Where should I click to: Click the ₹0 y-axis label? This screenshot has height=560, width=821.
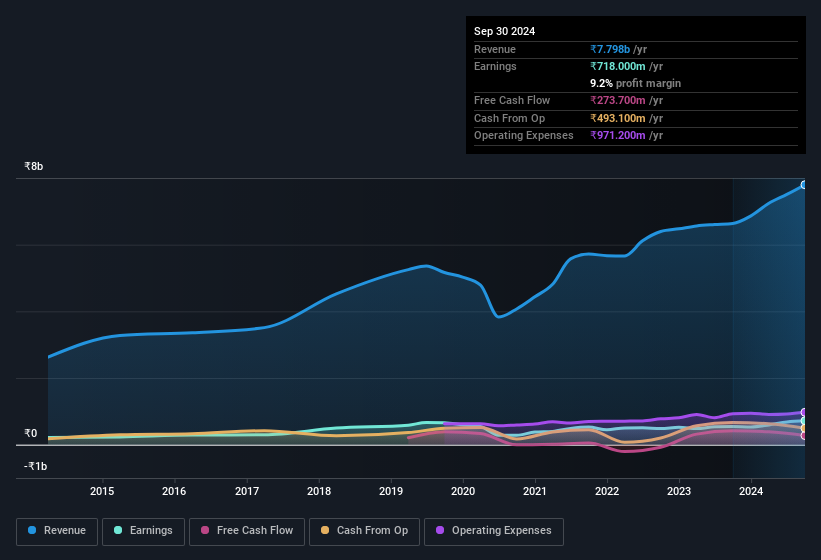tap(31, 433)
